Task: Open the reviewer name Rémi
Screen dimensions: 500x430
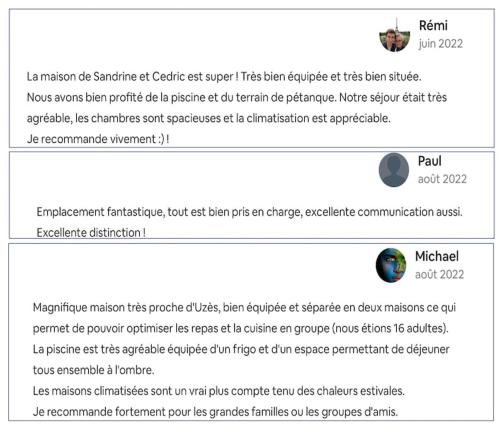Action: pyautogui.click(x=433, y=26)
